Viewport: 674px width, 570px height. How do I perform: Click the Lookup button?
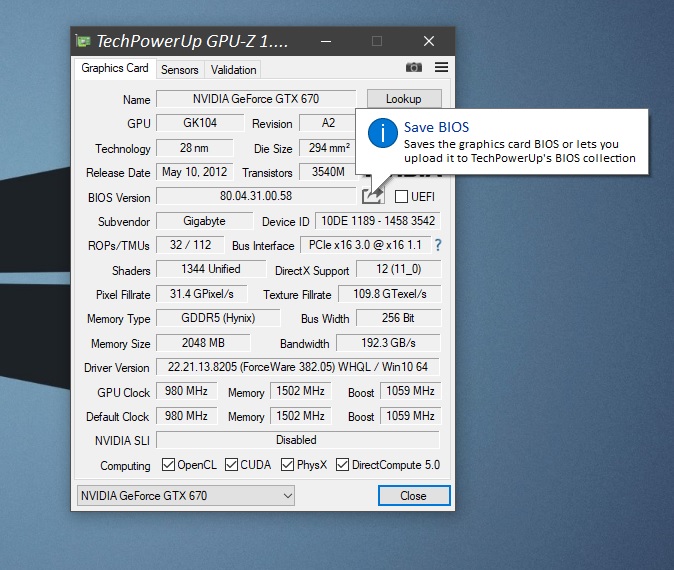click(403, 99)
